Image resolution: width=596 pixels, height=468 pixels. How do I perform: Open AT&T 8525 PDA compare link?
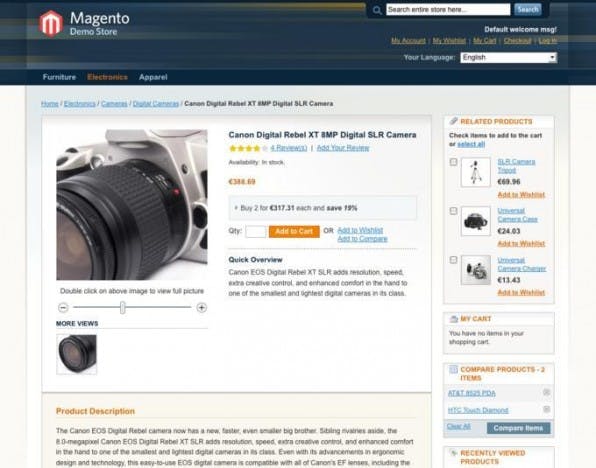[471, 393]
